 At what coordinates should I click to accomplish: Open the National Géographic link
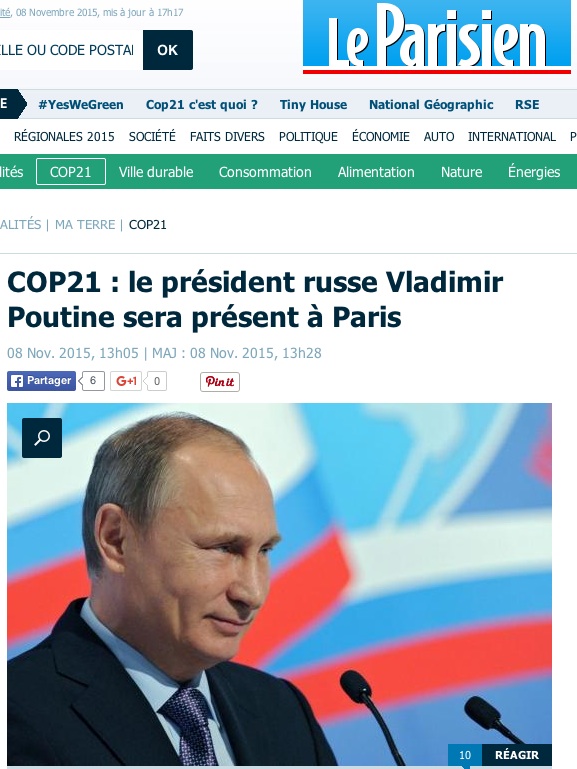pyautogui.click(x=431, y=104)
